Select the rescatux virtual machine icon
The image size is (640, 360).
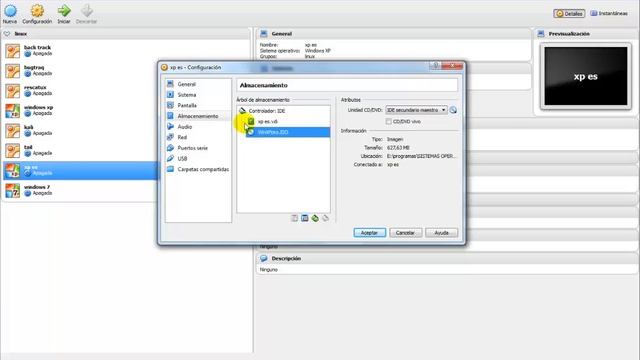click(12, 91)
